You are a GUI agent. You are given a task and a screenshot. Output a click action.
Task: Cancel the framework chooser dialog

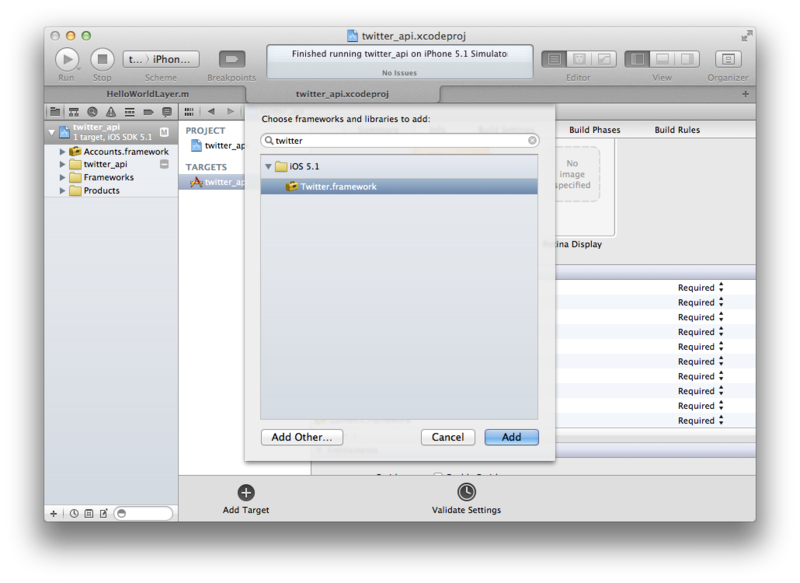click(448, 437)
